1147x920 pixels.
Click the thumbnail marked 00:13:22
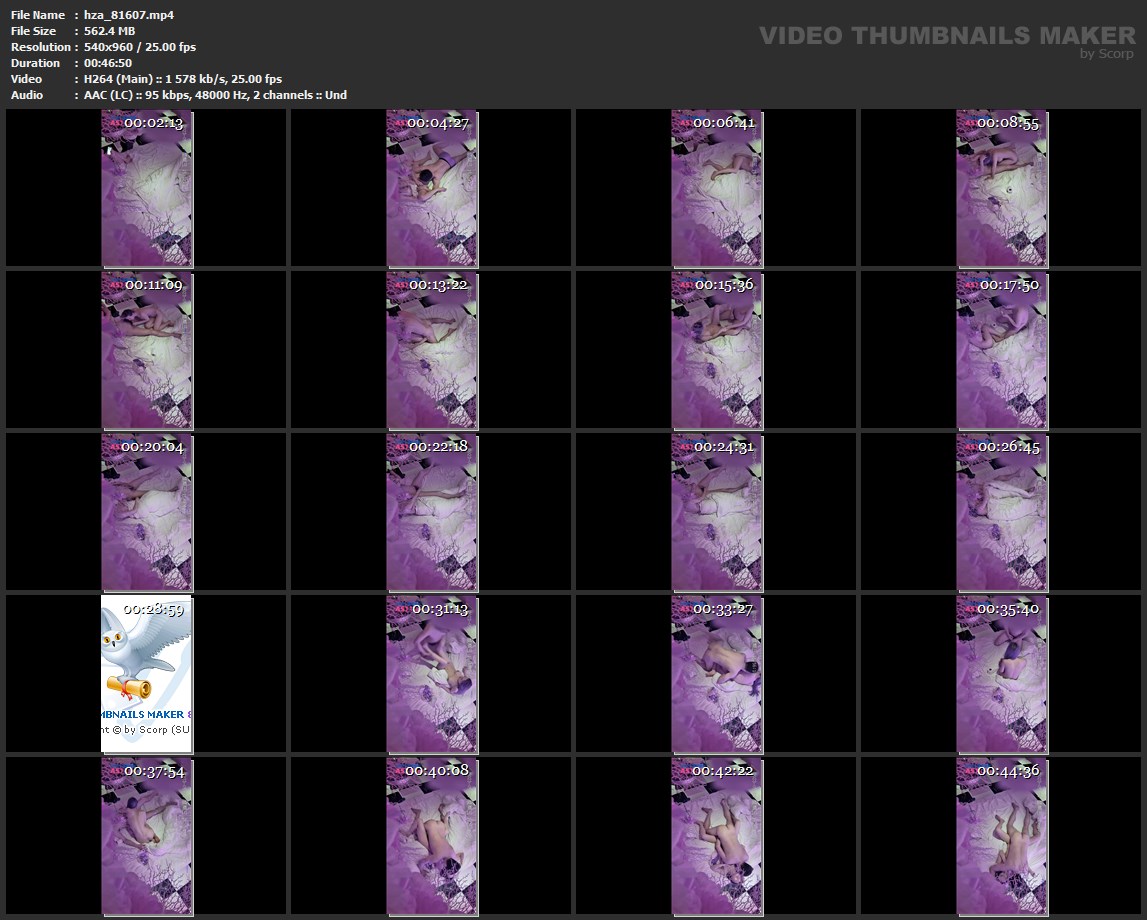click(432, 350)
